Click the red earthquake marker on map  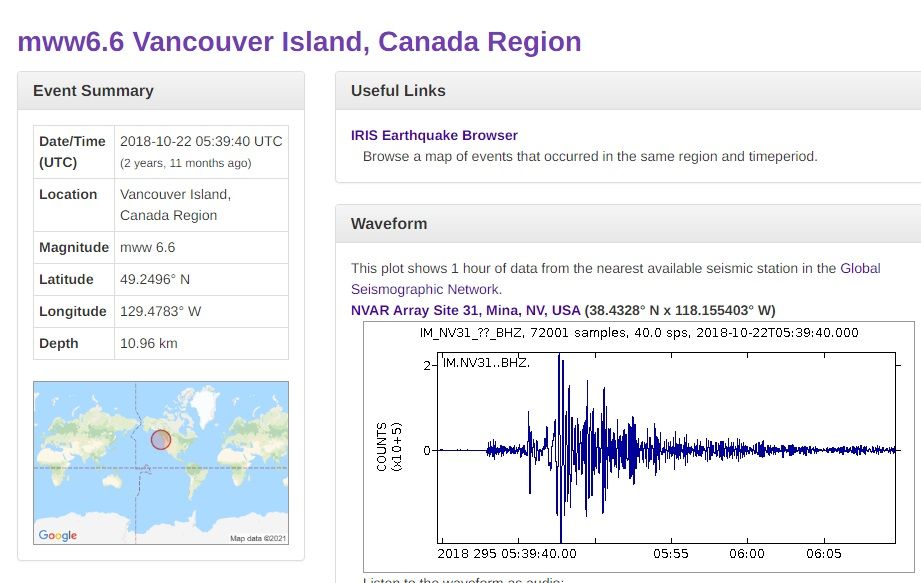click(x=161, y=439)
